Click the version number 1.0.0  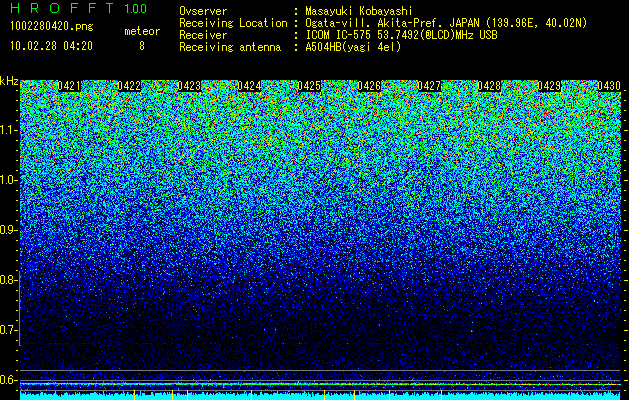(135, 9)
